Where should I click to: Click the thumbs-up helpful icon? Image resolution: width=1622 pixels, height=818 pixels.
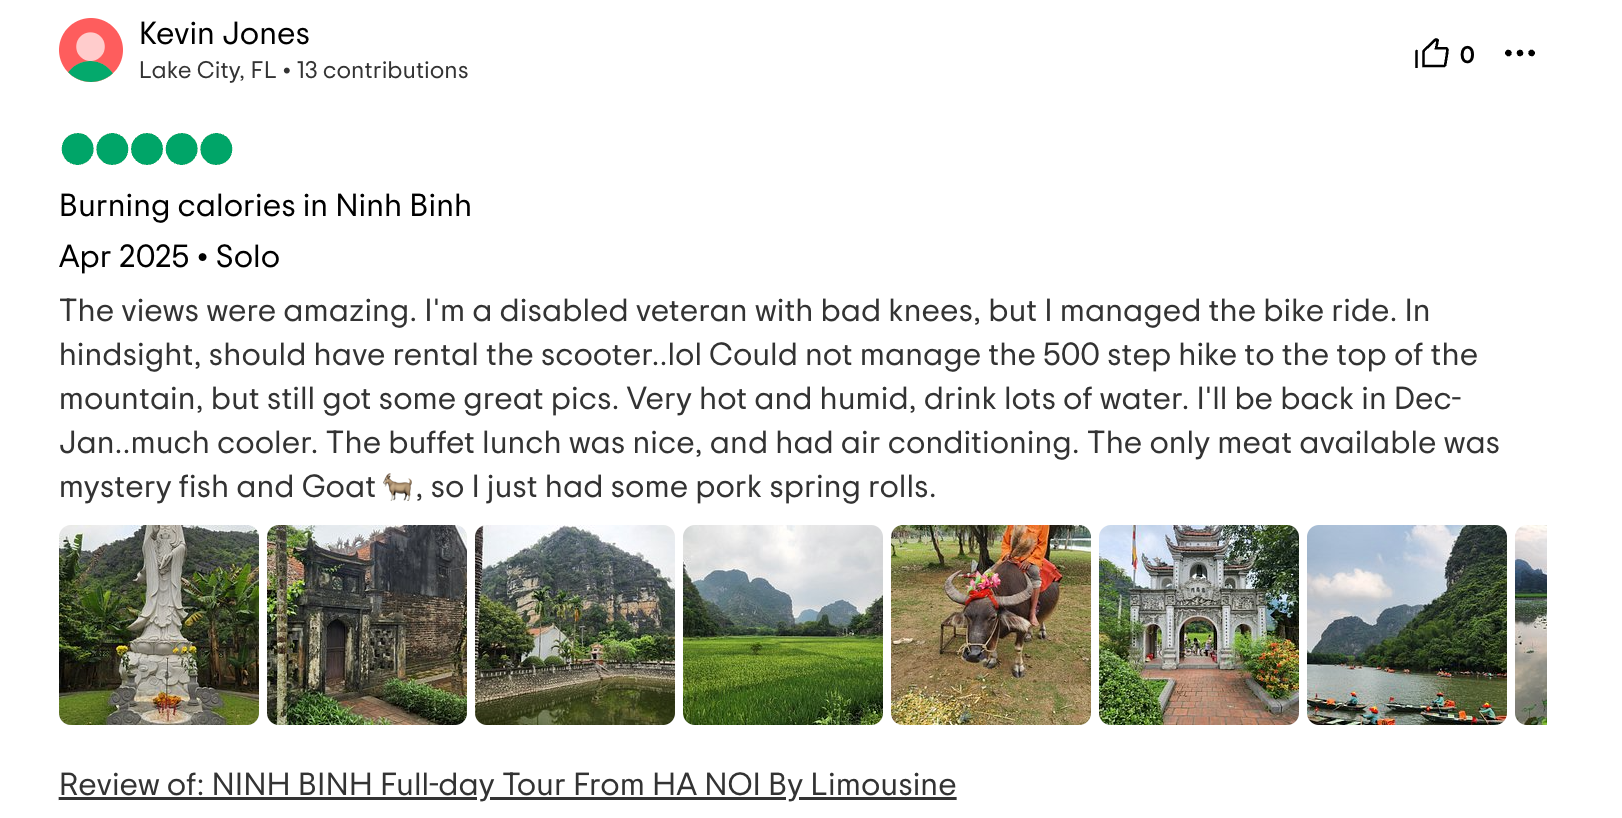(x=1431, y=53)
